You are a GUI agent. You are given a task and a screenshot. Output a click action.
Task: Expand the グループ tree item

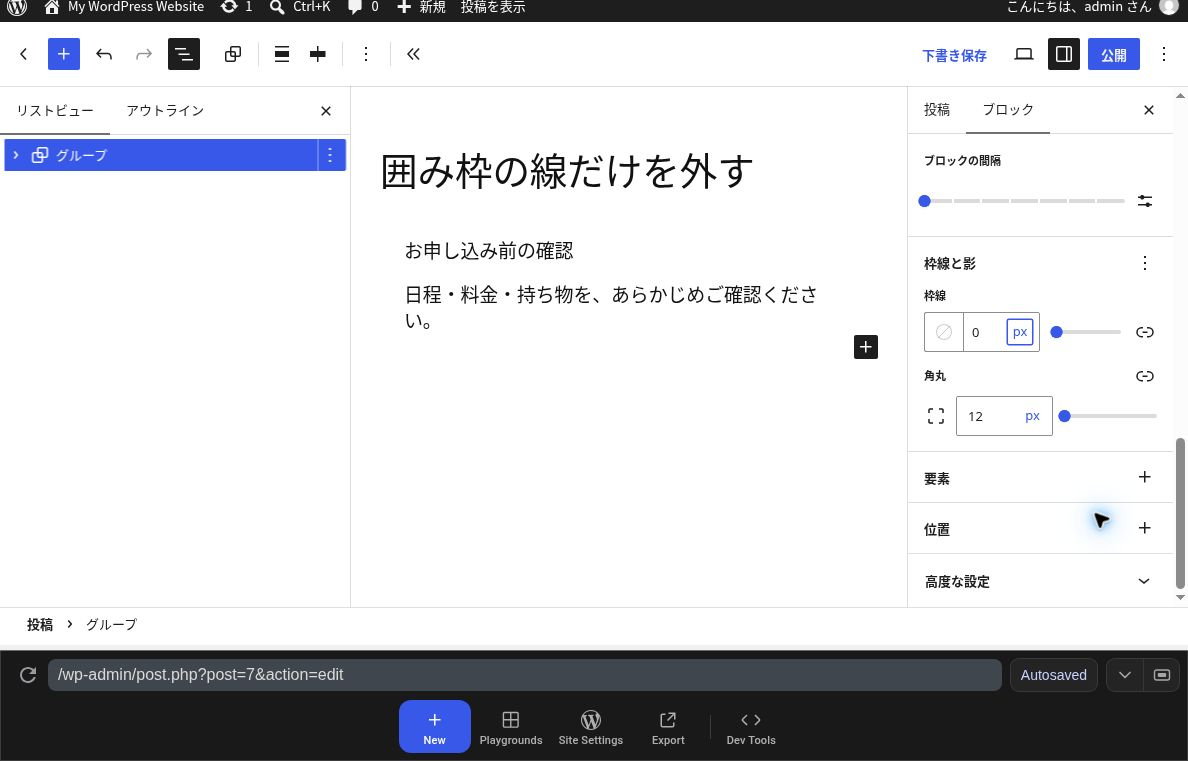point(16,155)
